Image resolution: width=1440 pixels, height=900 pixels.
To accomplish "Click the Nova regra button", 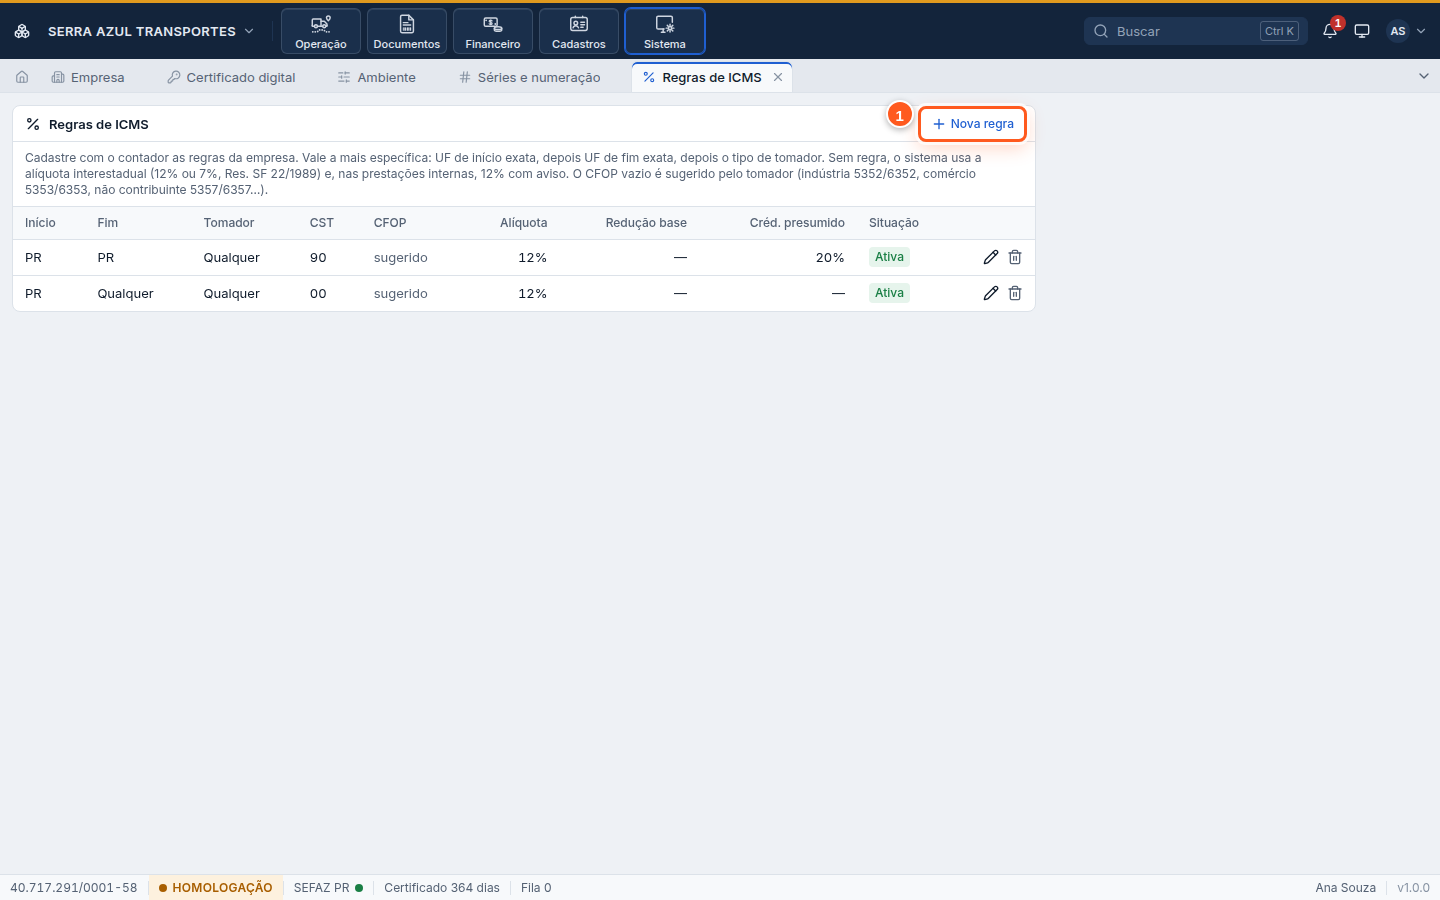I will (x=973, y=124).
